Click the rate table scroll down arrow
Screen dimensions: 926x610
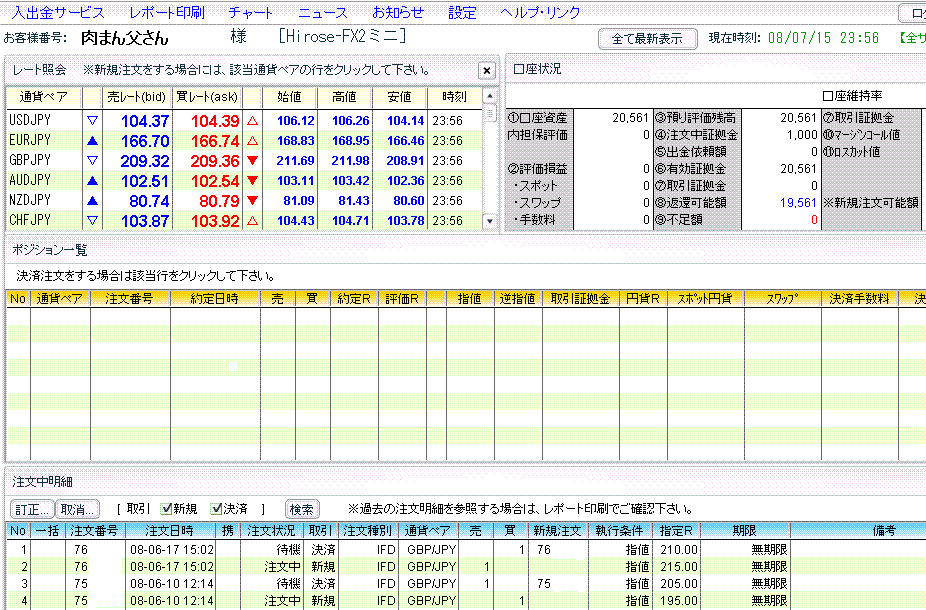click(x=490, y=221)
